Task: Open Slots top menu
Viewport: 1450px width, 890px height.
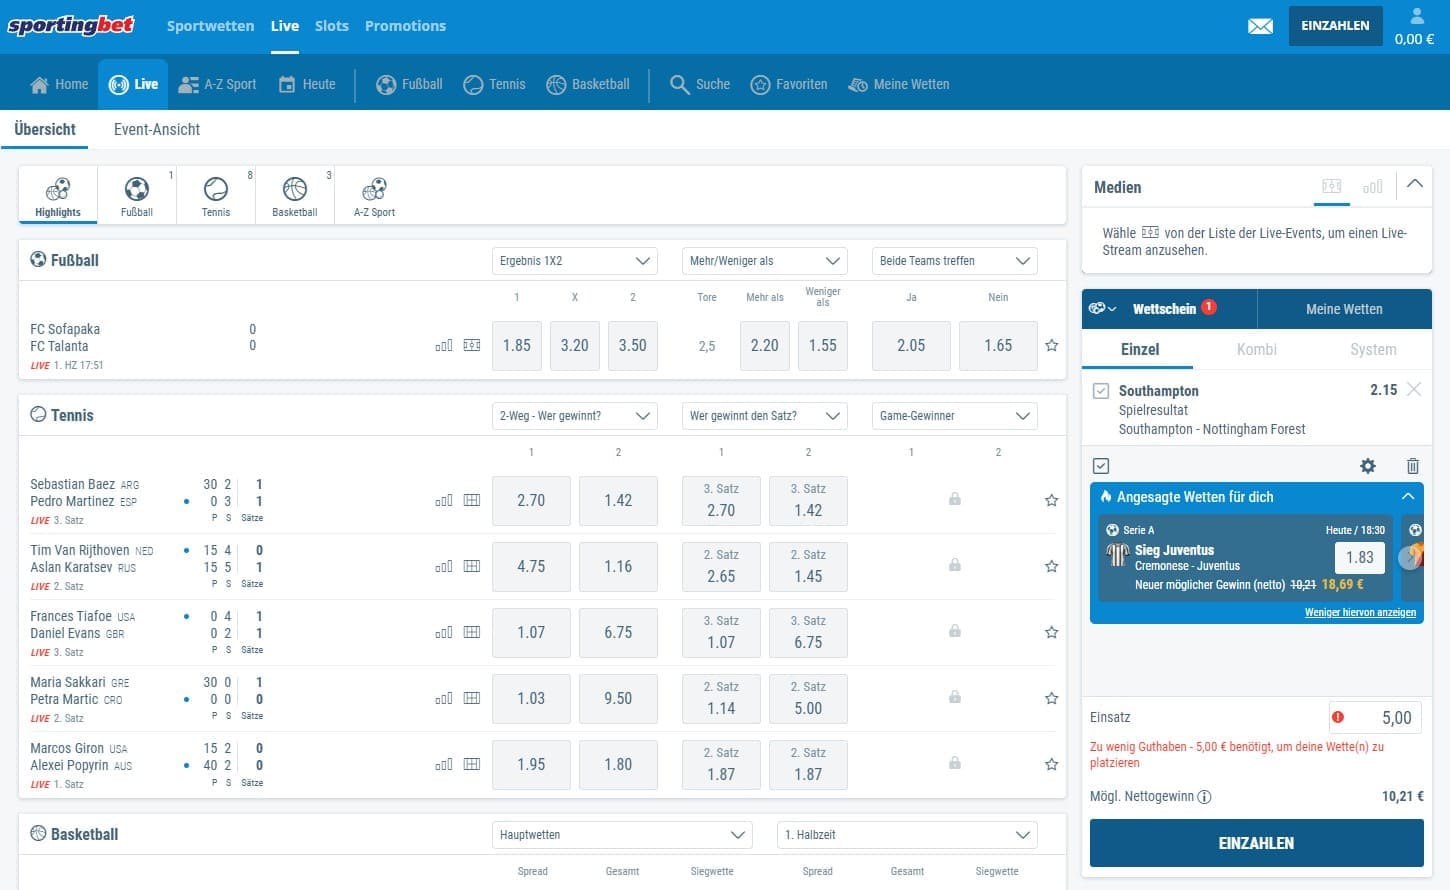Action: click(x=332, y=26)
